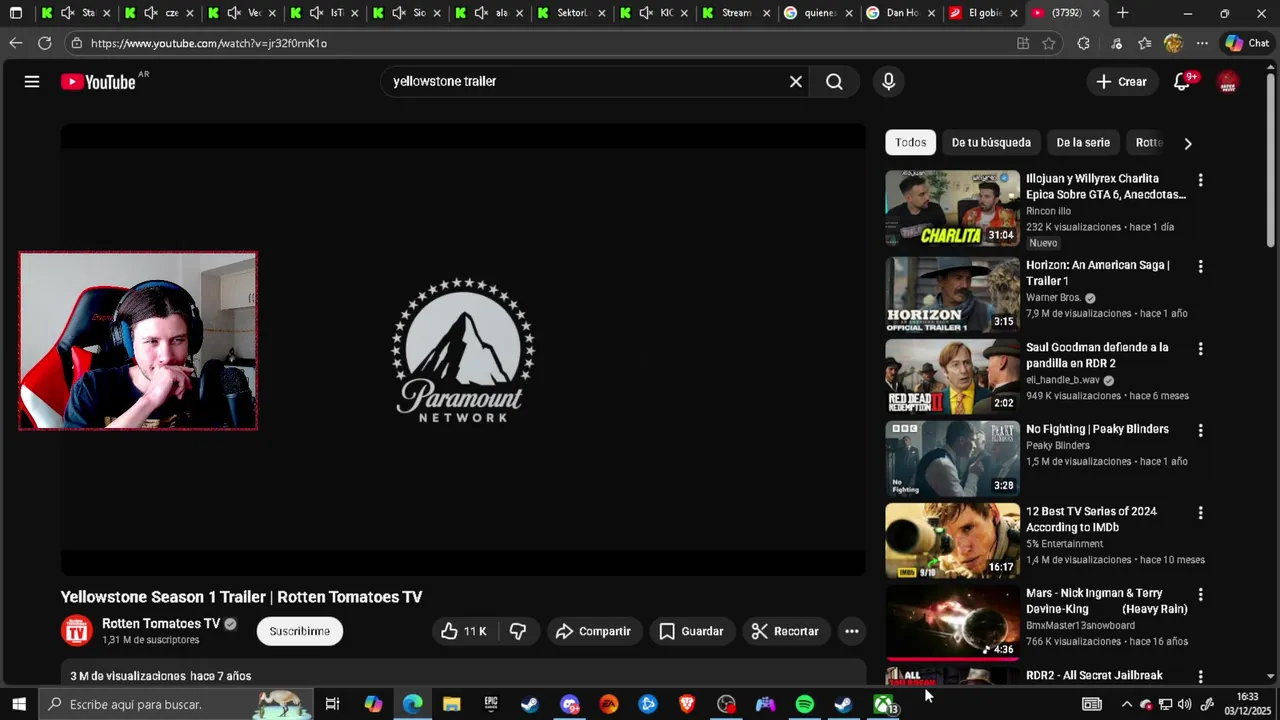The height and width of the screenshot is (720, 1280).
Task: Go to the YouTube home logo
Action: 98,82
